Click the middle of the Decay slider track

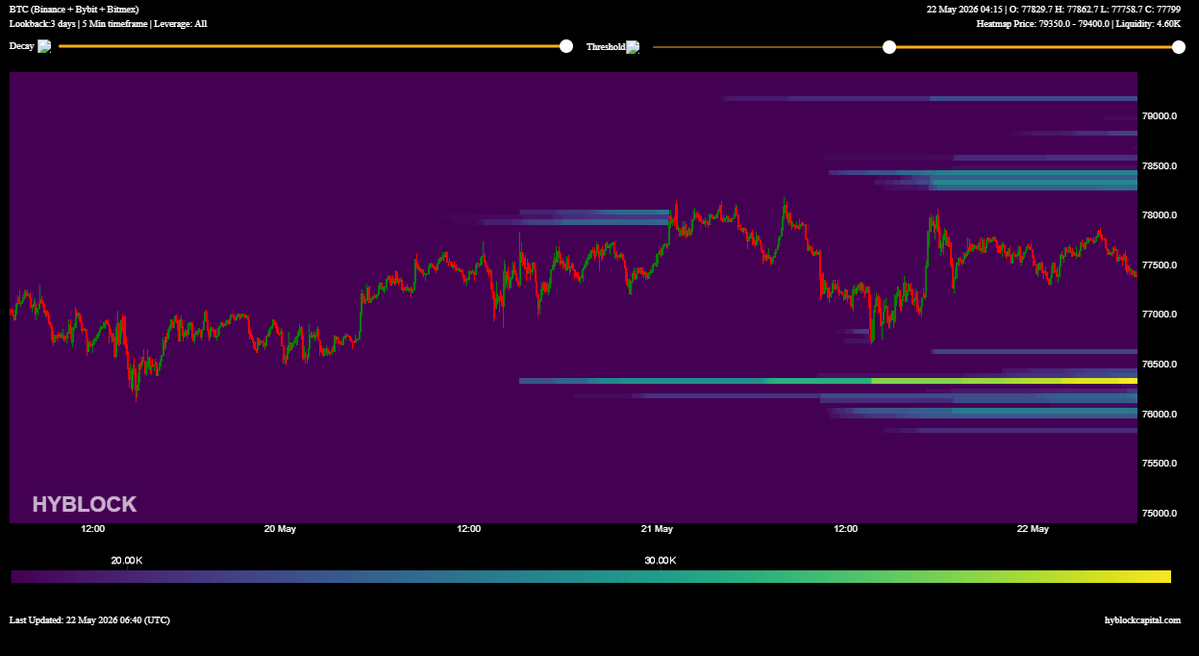(x=312, y=47)
